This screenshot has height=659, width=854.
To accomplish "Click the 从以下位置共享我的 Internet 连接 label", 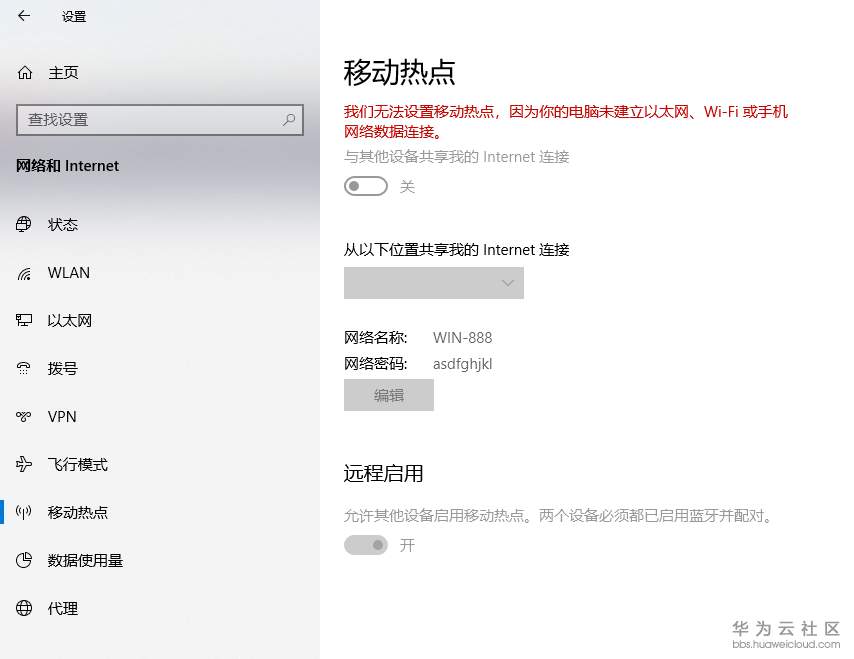I will 456,250.
